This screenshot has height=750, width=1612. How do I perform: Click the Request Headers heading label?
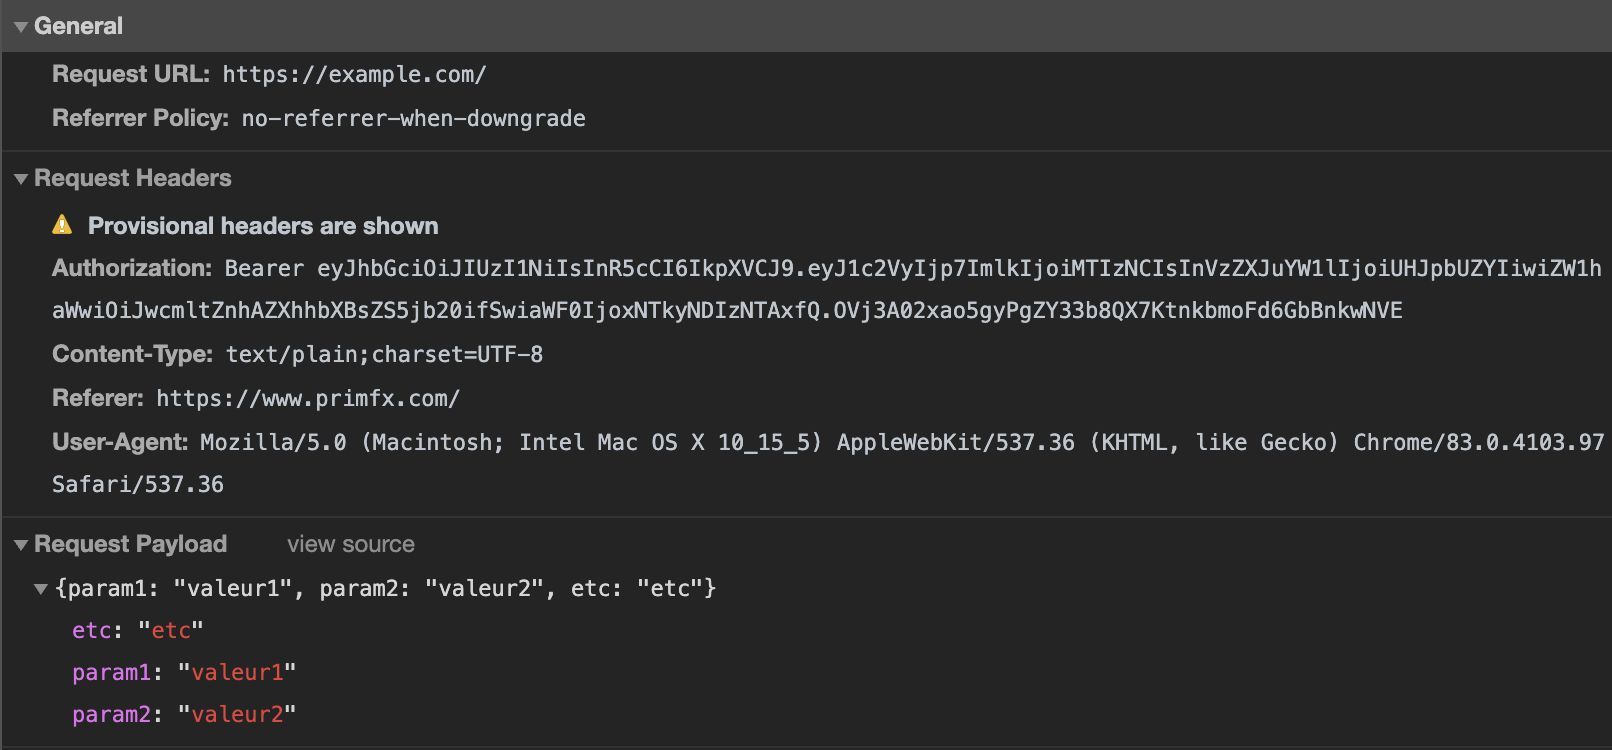(132, 178)
